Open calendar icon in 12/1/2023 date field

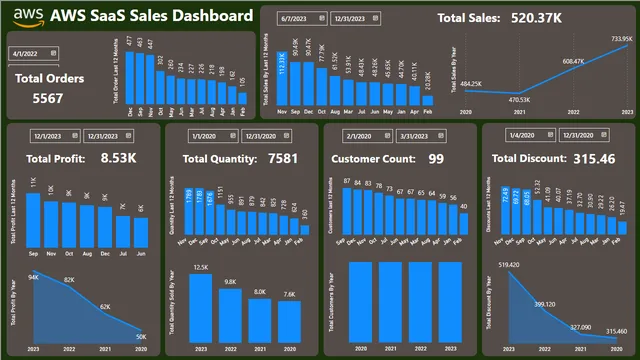click(75, 136)
